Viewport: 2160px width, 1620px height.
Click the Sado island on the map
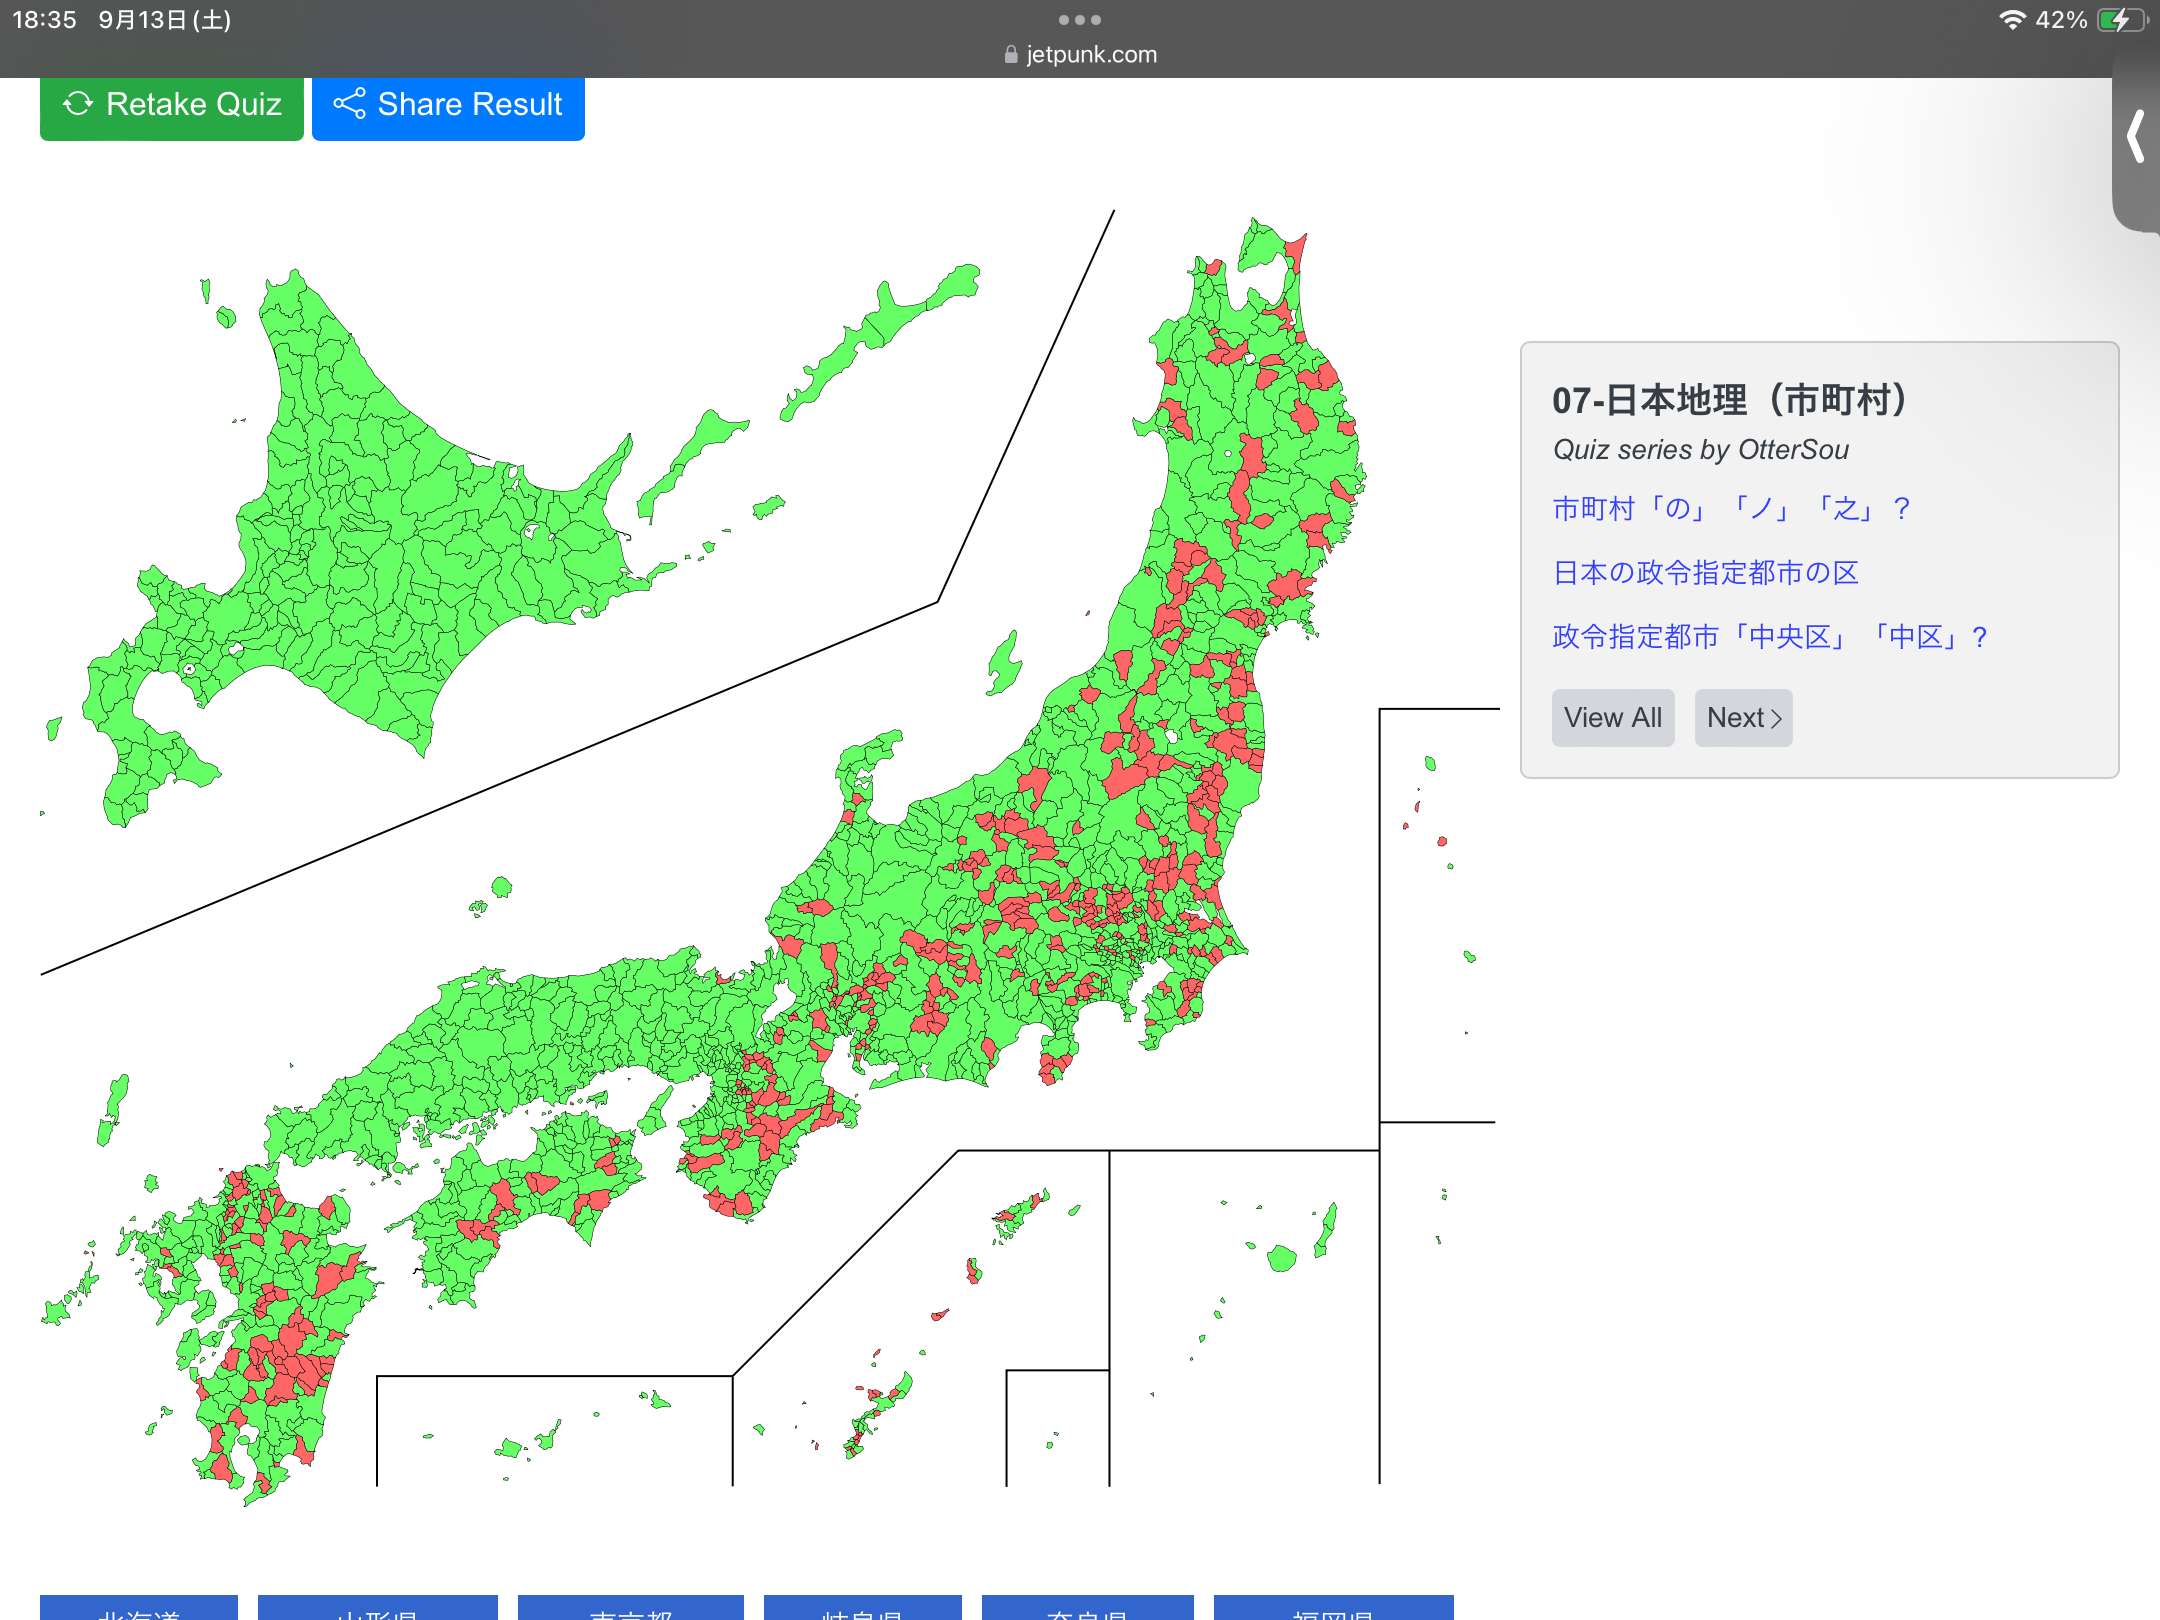coord(1003,665)
